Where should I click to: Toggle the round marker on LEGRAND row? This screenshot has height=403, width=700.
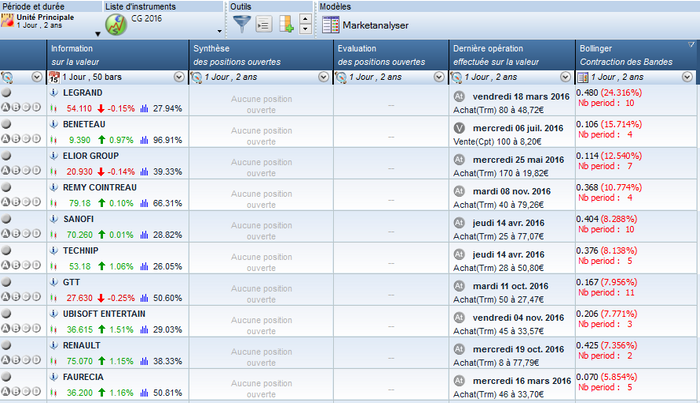(x=6, y=93)
